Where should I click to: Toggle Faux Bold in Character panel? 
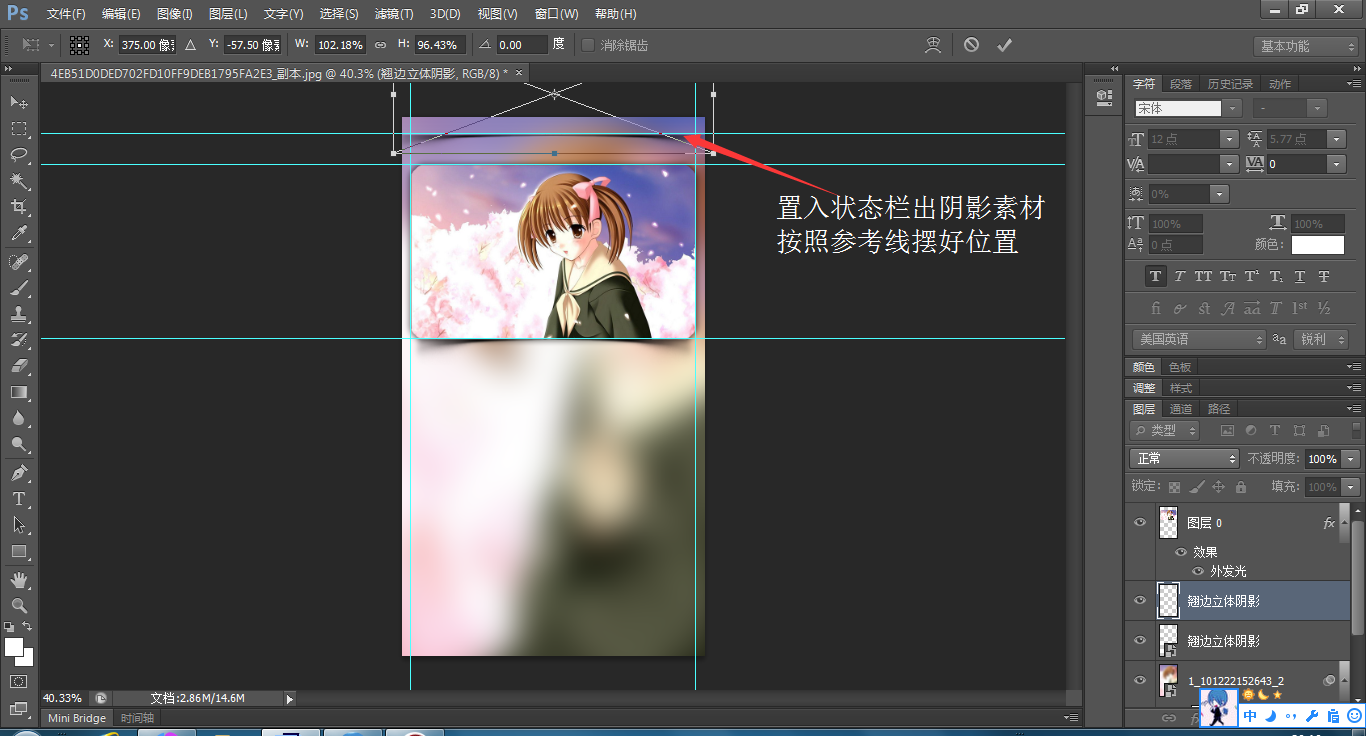click(1156, 276)
